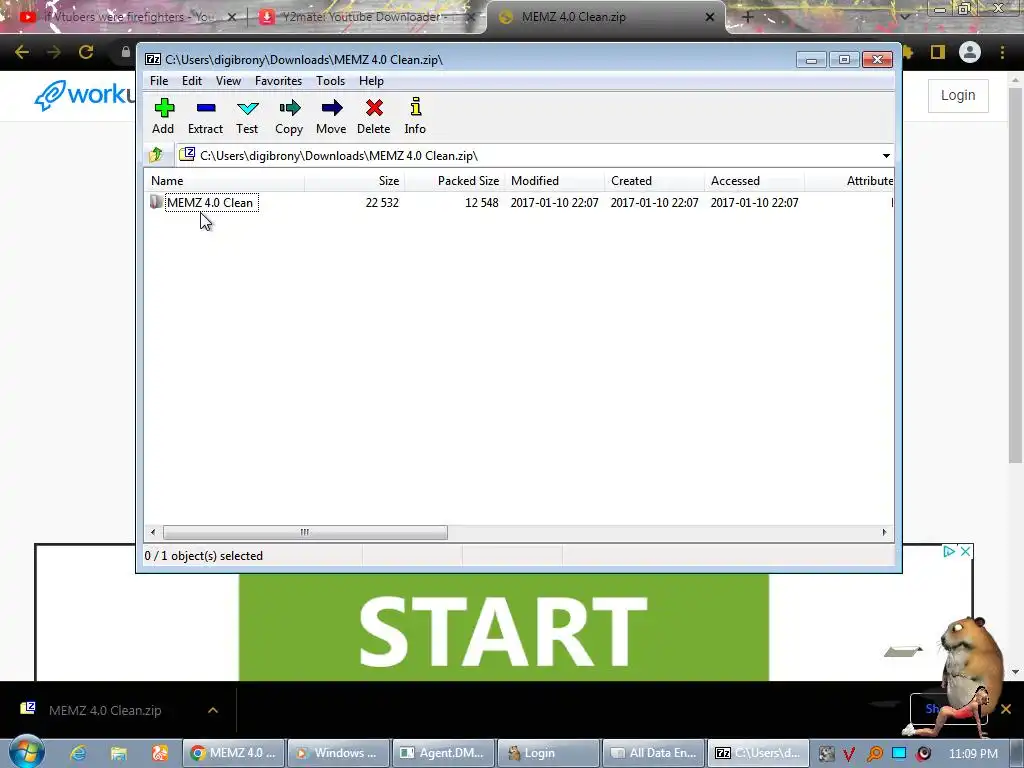
Task: Open the Edit menu
Action: pos(191,81)
